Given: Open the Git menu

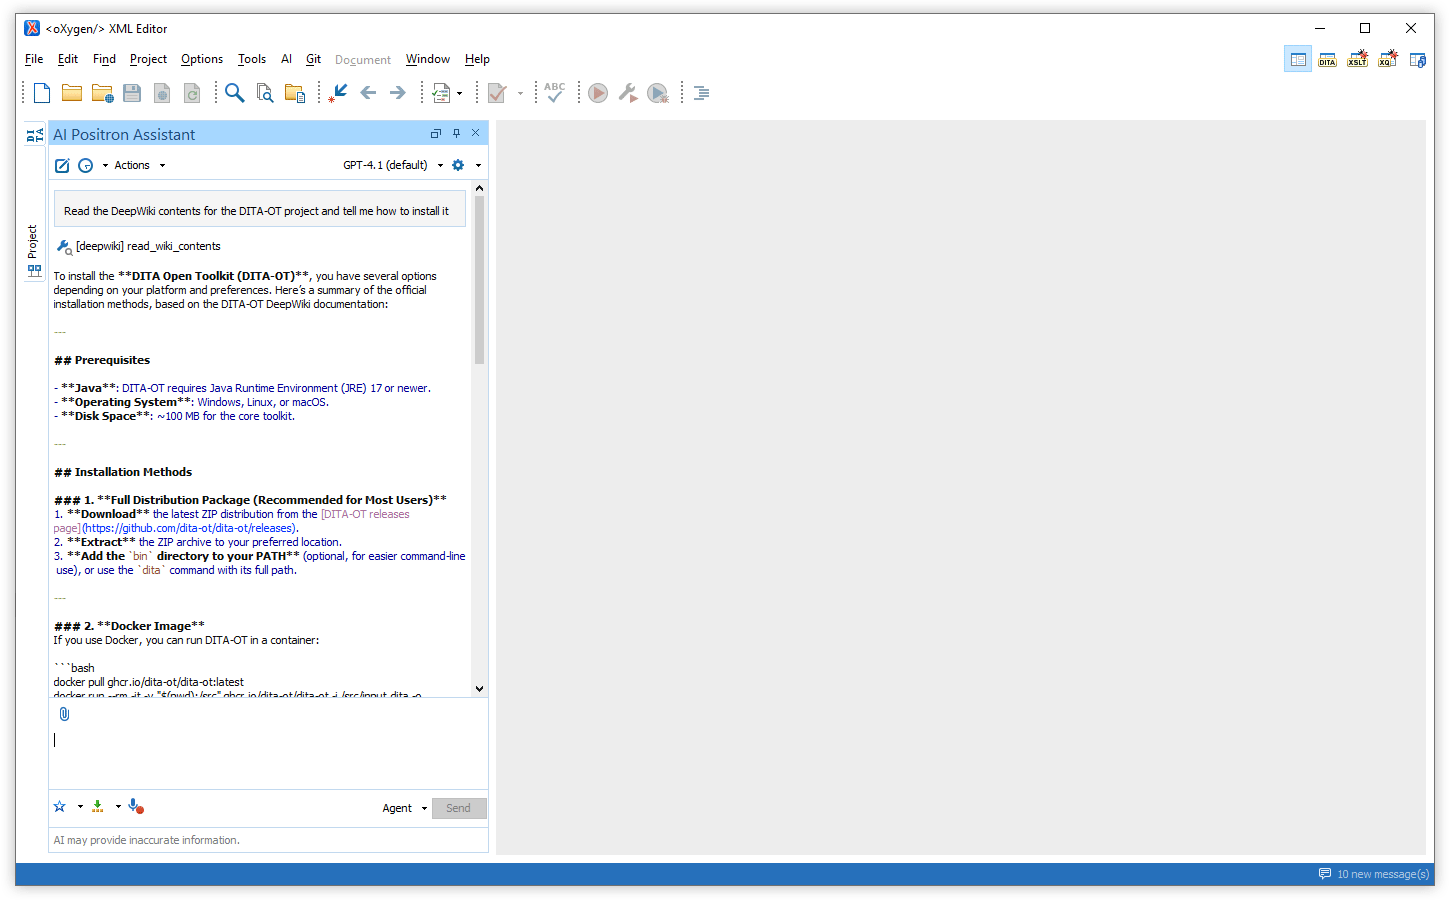Looking at the screenshot, I should tap(313, 59).
